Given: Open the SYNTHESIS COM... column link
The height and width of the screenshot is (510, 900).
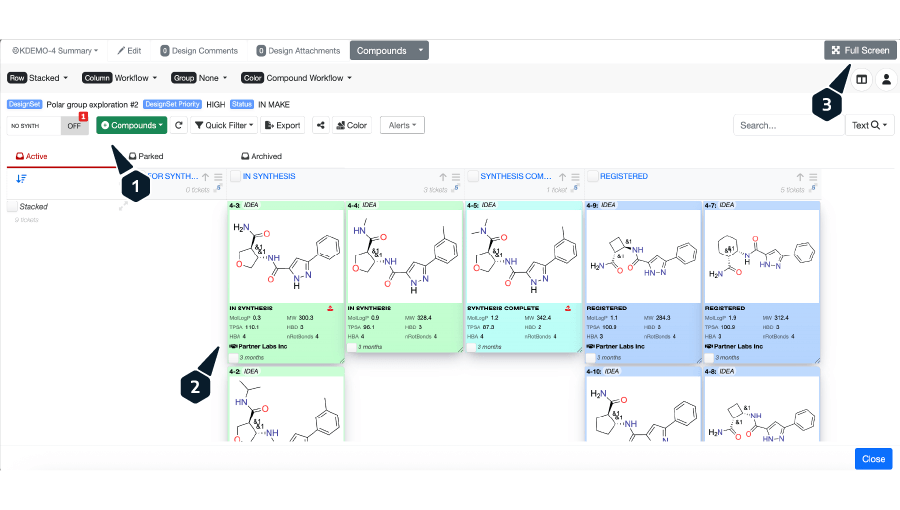Looking at the screenshot, I should [x=515, y=176].
